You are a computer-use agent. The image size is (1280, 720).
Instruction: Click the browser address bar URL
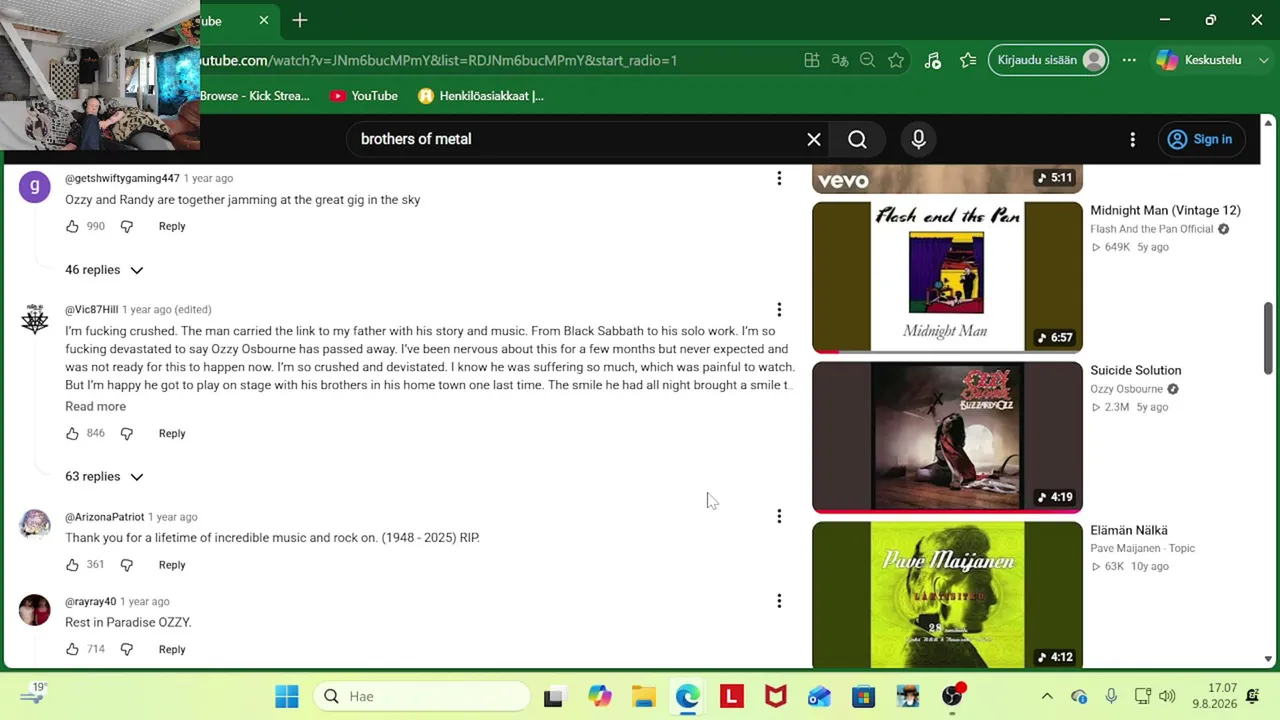click(439, 60)
